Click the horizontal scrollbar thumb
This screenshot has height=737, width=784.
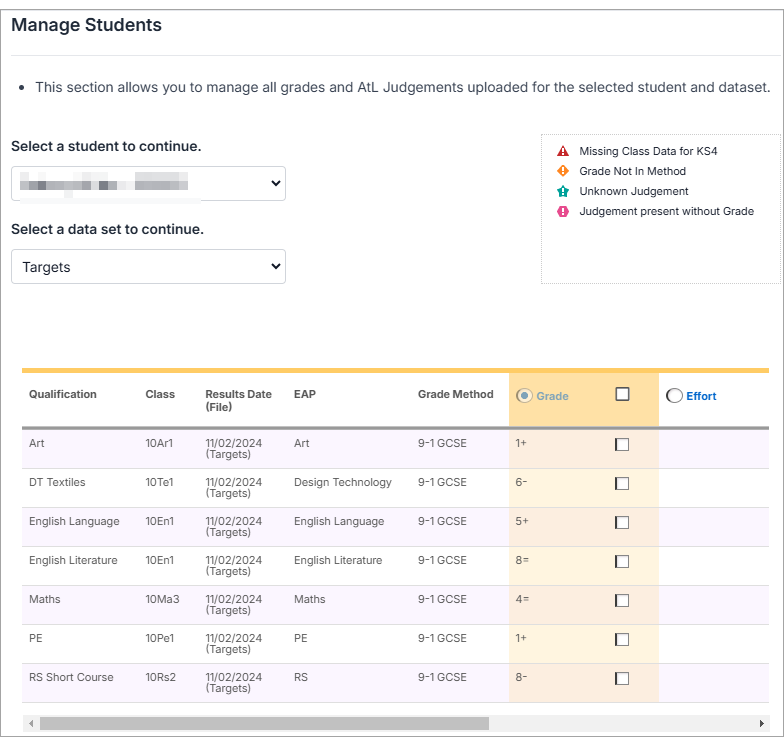tap(264, 723)
